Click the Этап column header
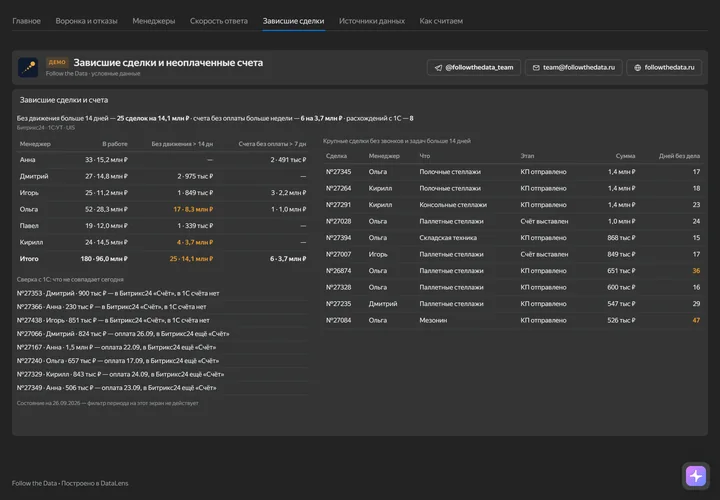 coord(527,156)
